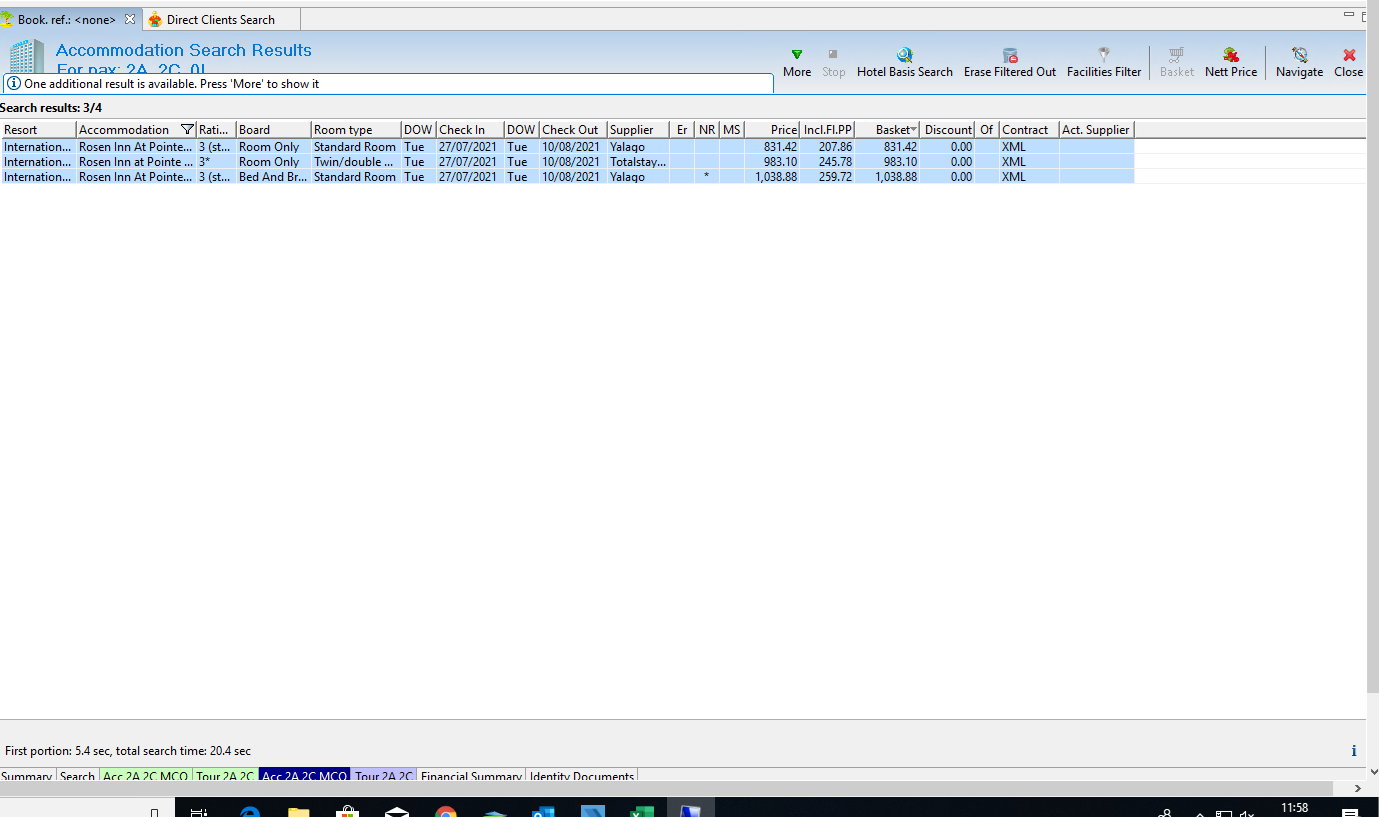Click the Act. Supplier column header
1379x817 pixels.
[x=1097, y=130]
